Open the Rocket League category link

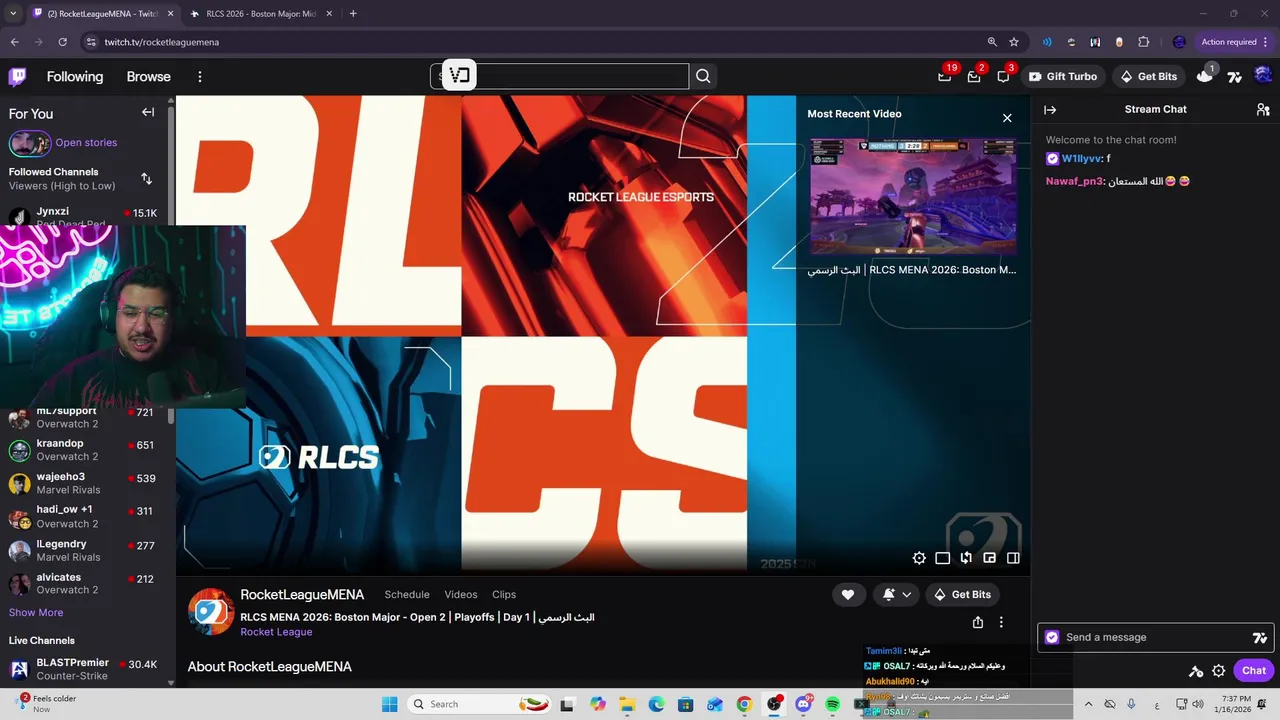(x=276, y=632)
